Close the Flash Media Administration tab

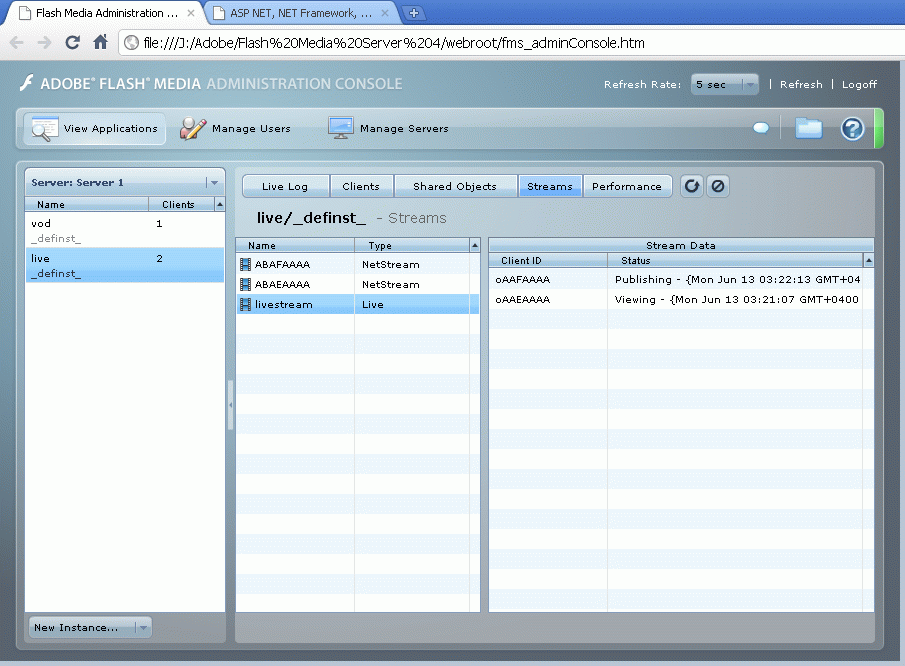click(190, 13)
